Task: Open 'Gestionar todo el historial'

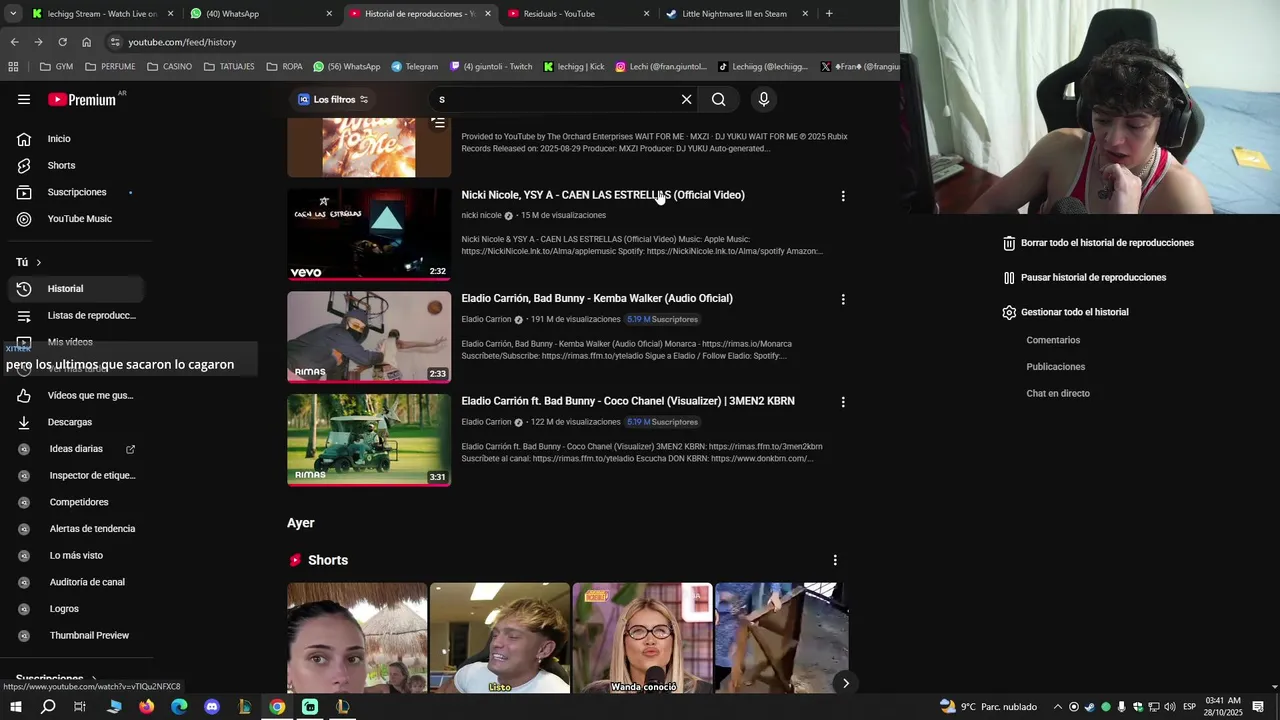Action: click(x=1065, y=312)
